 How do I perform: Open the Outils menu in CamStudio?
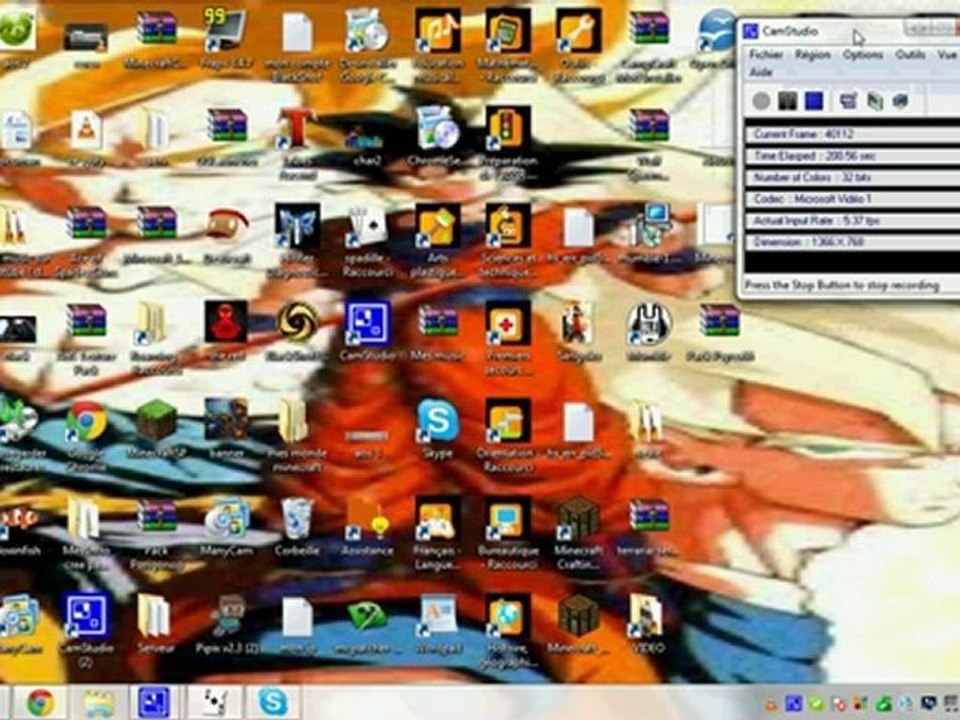point(910,54)
